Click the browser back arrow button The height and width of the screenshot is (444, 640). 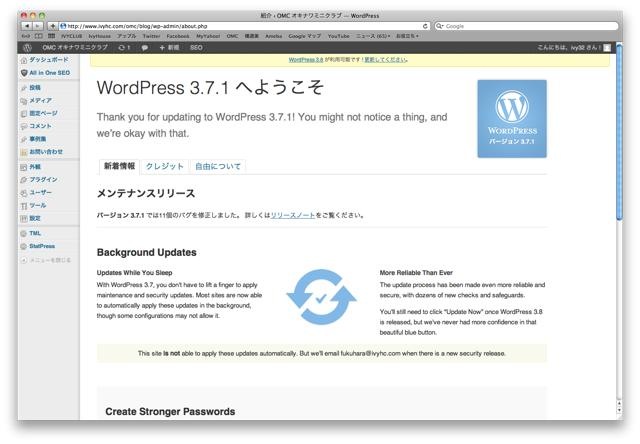(26, 25)
